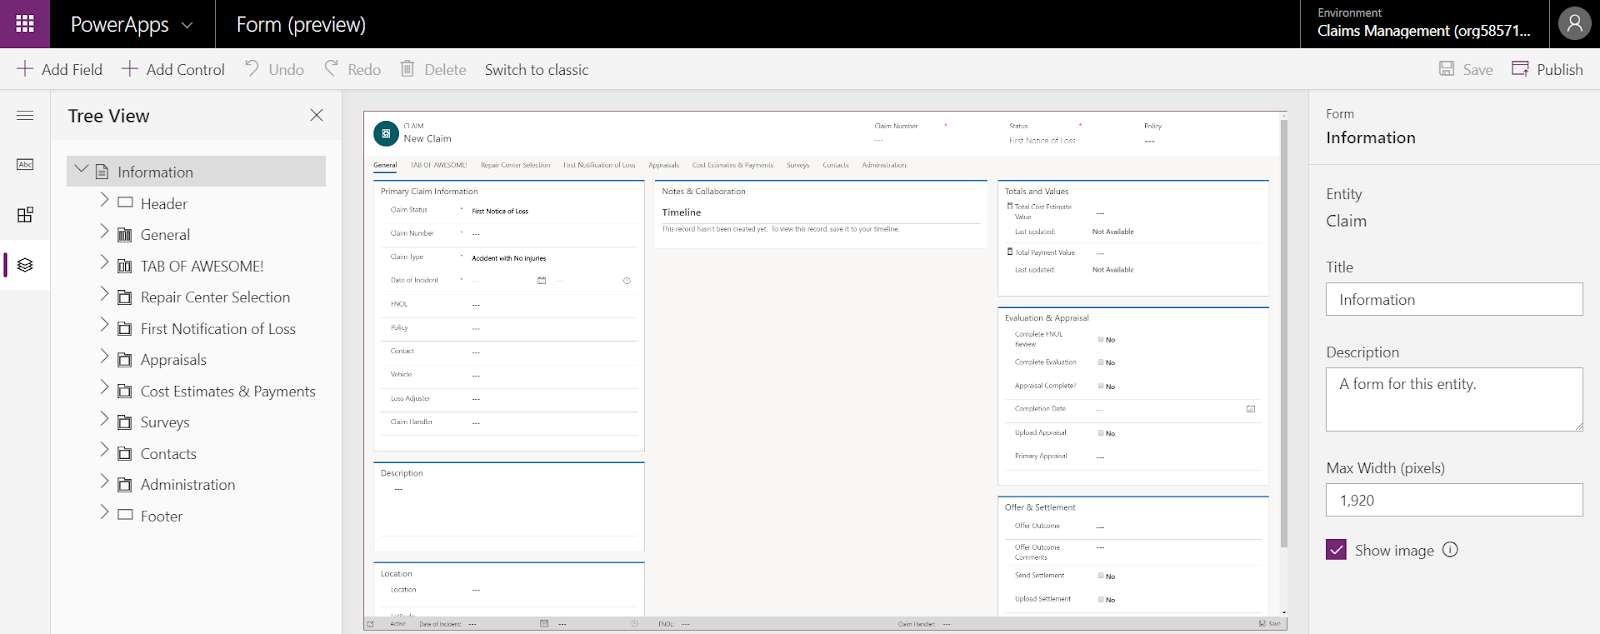Select Claim Status value First Notice of Loss
This screenshot has width=1600, height=634.
500,211
